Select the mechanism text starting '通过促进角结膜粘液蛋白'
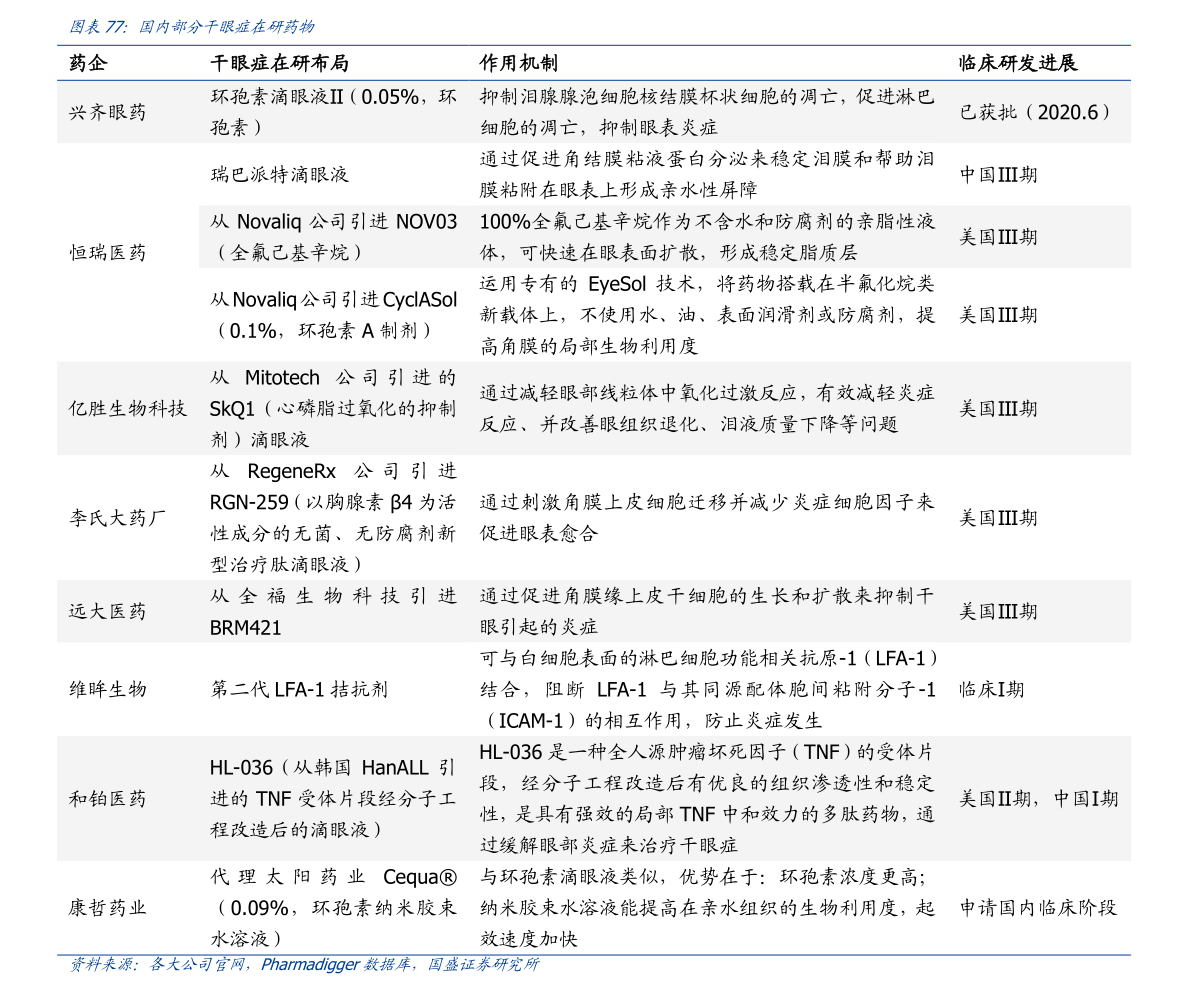 point(707,175)
